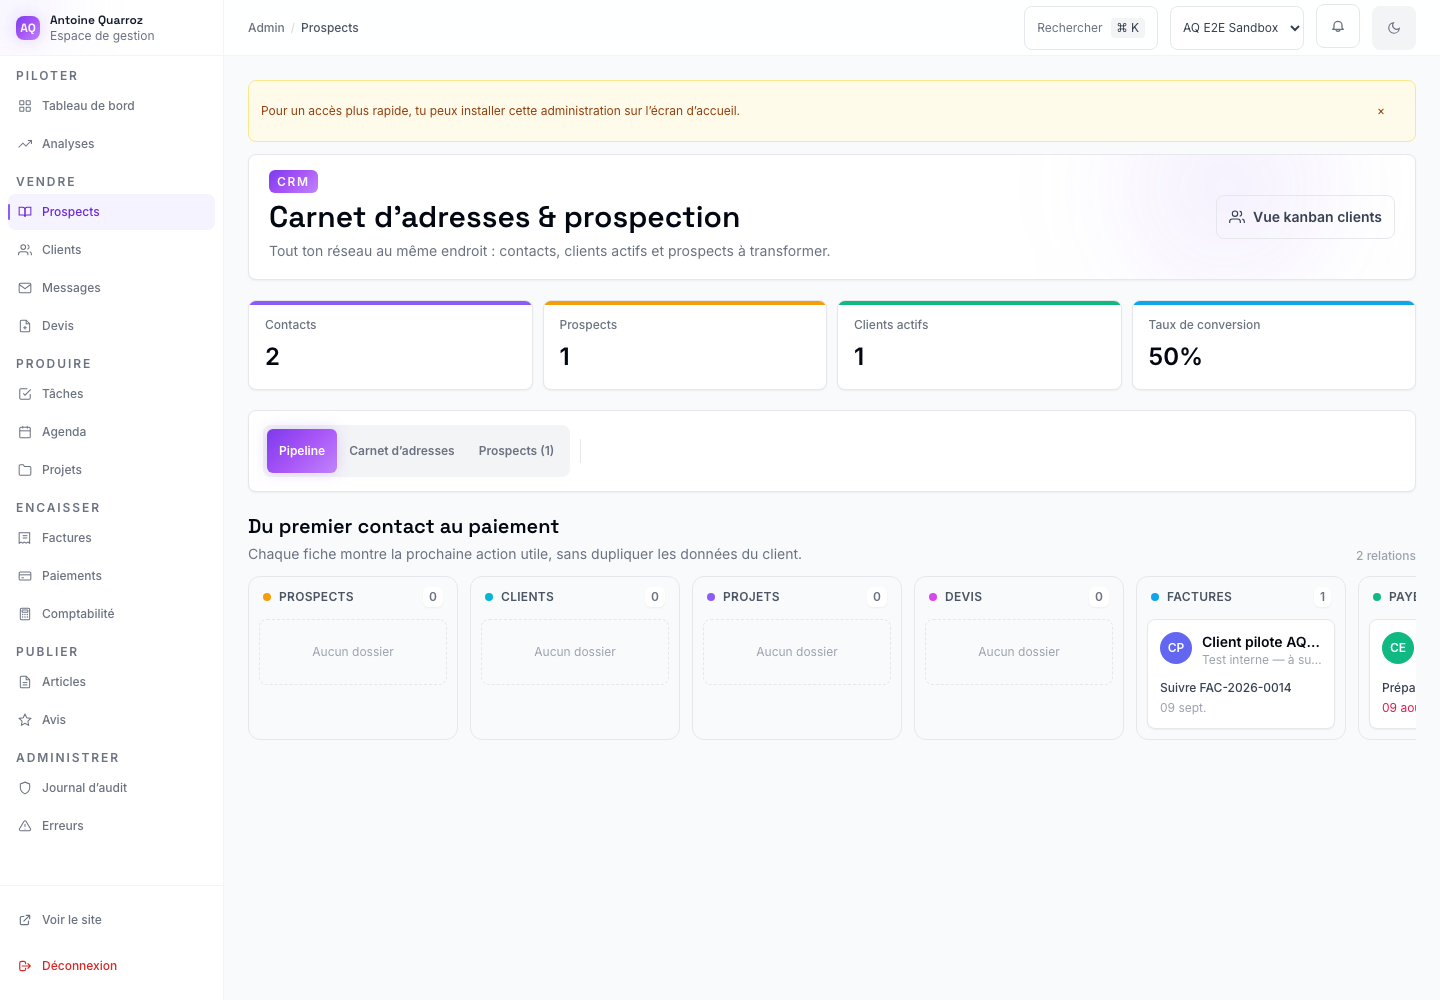Click the Taux de conversion stat card
The width and height of the screenshot is (1440, 1000).
1274,345
